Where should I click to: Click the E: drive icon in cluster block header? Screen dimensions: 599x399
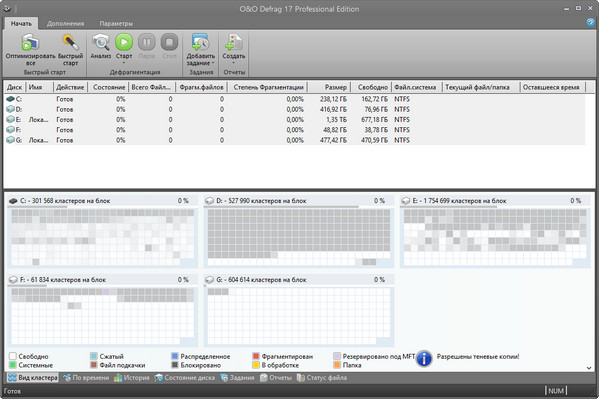point(406,201)
